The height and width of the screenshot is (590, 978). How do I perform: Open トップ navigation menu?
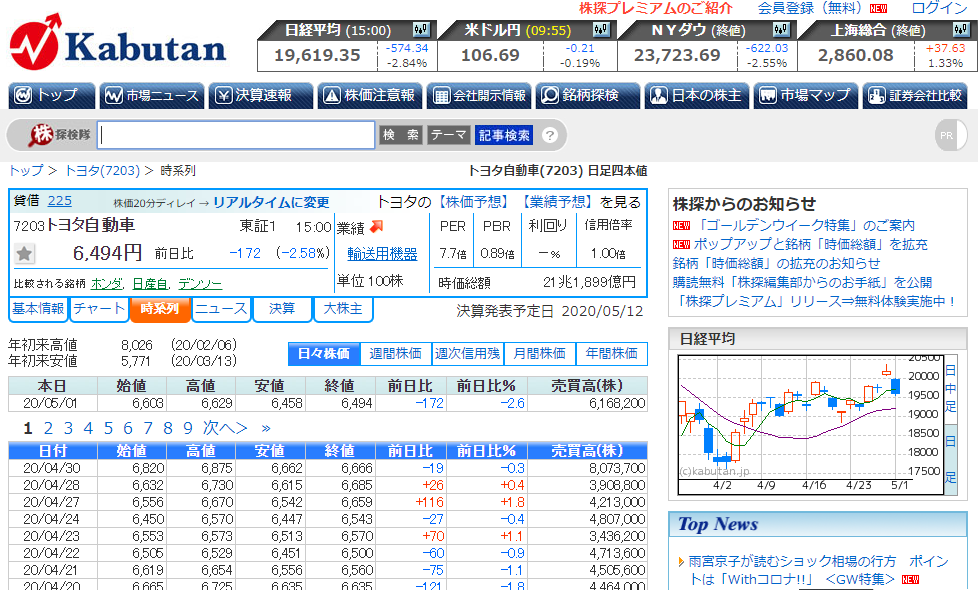tap(52, 95)
